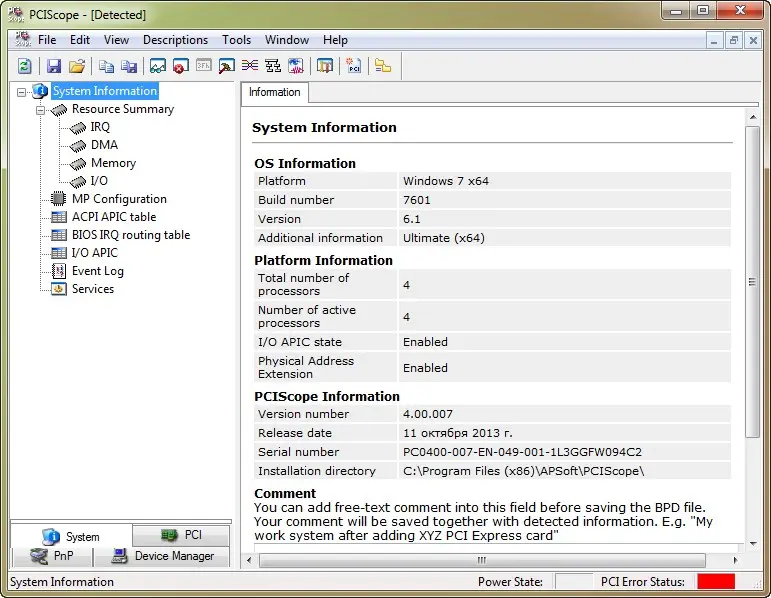
Task: Click the yellow folders tree toolbar icon
Action: click(383, 66)
